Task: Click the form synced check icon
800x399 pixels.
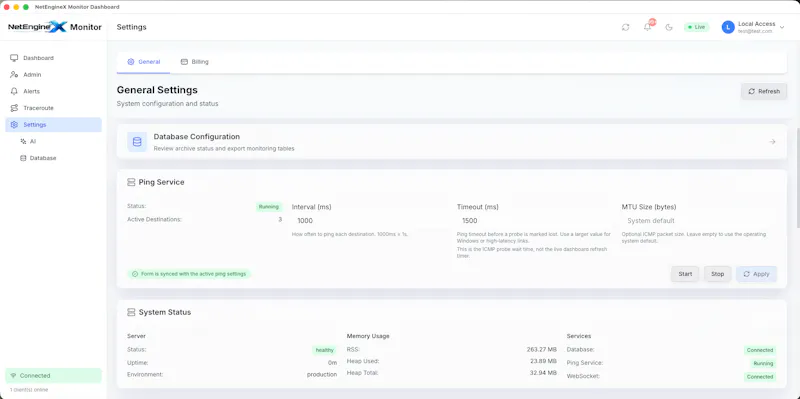Action: click(x=135, y=274)
